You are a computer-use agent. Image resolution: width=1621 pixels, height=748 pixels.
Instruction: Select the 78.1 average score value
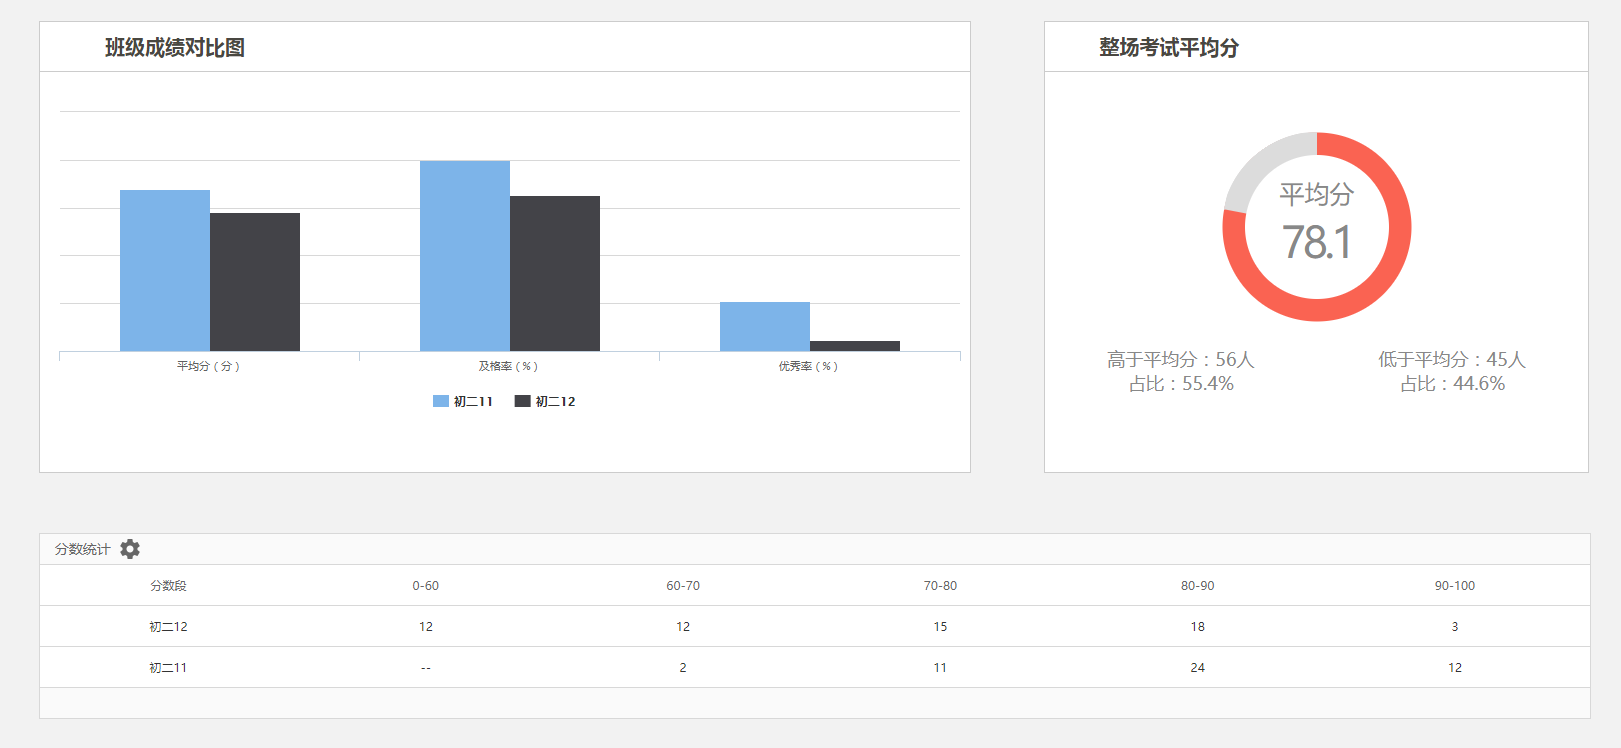tap(1316, 242)
